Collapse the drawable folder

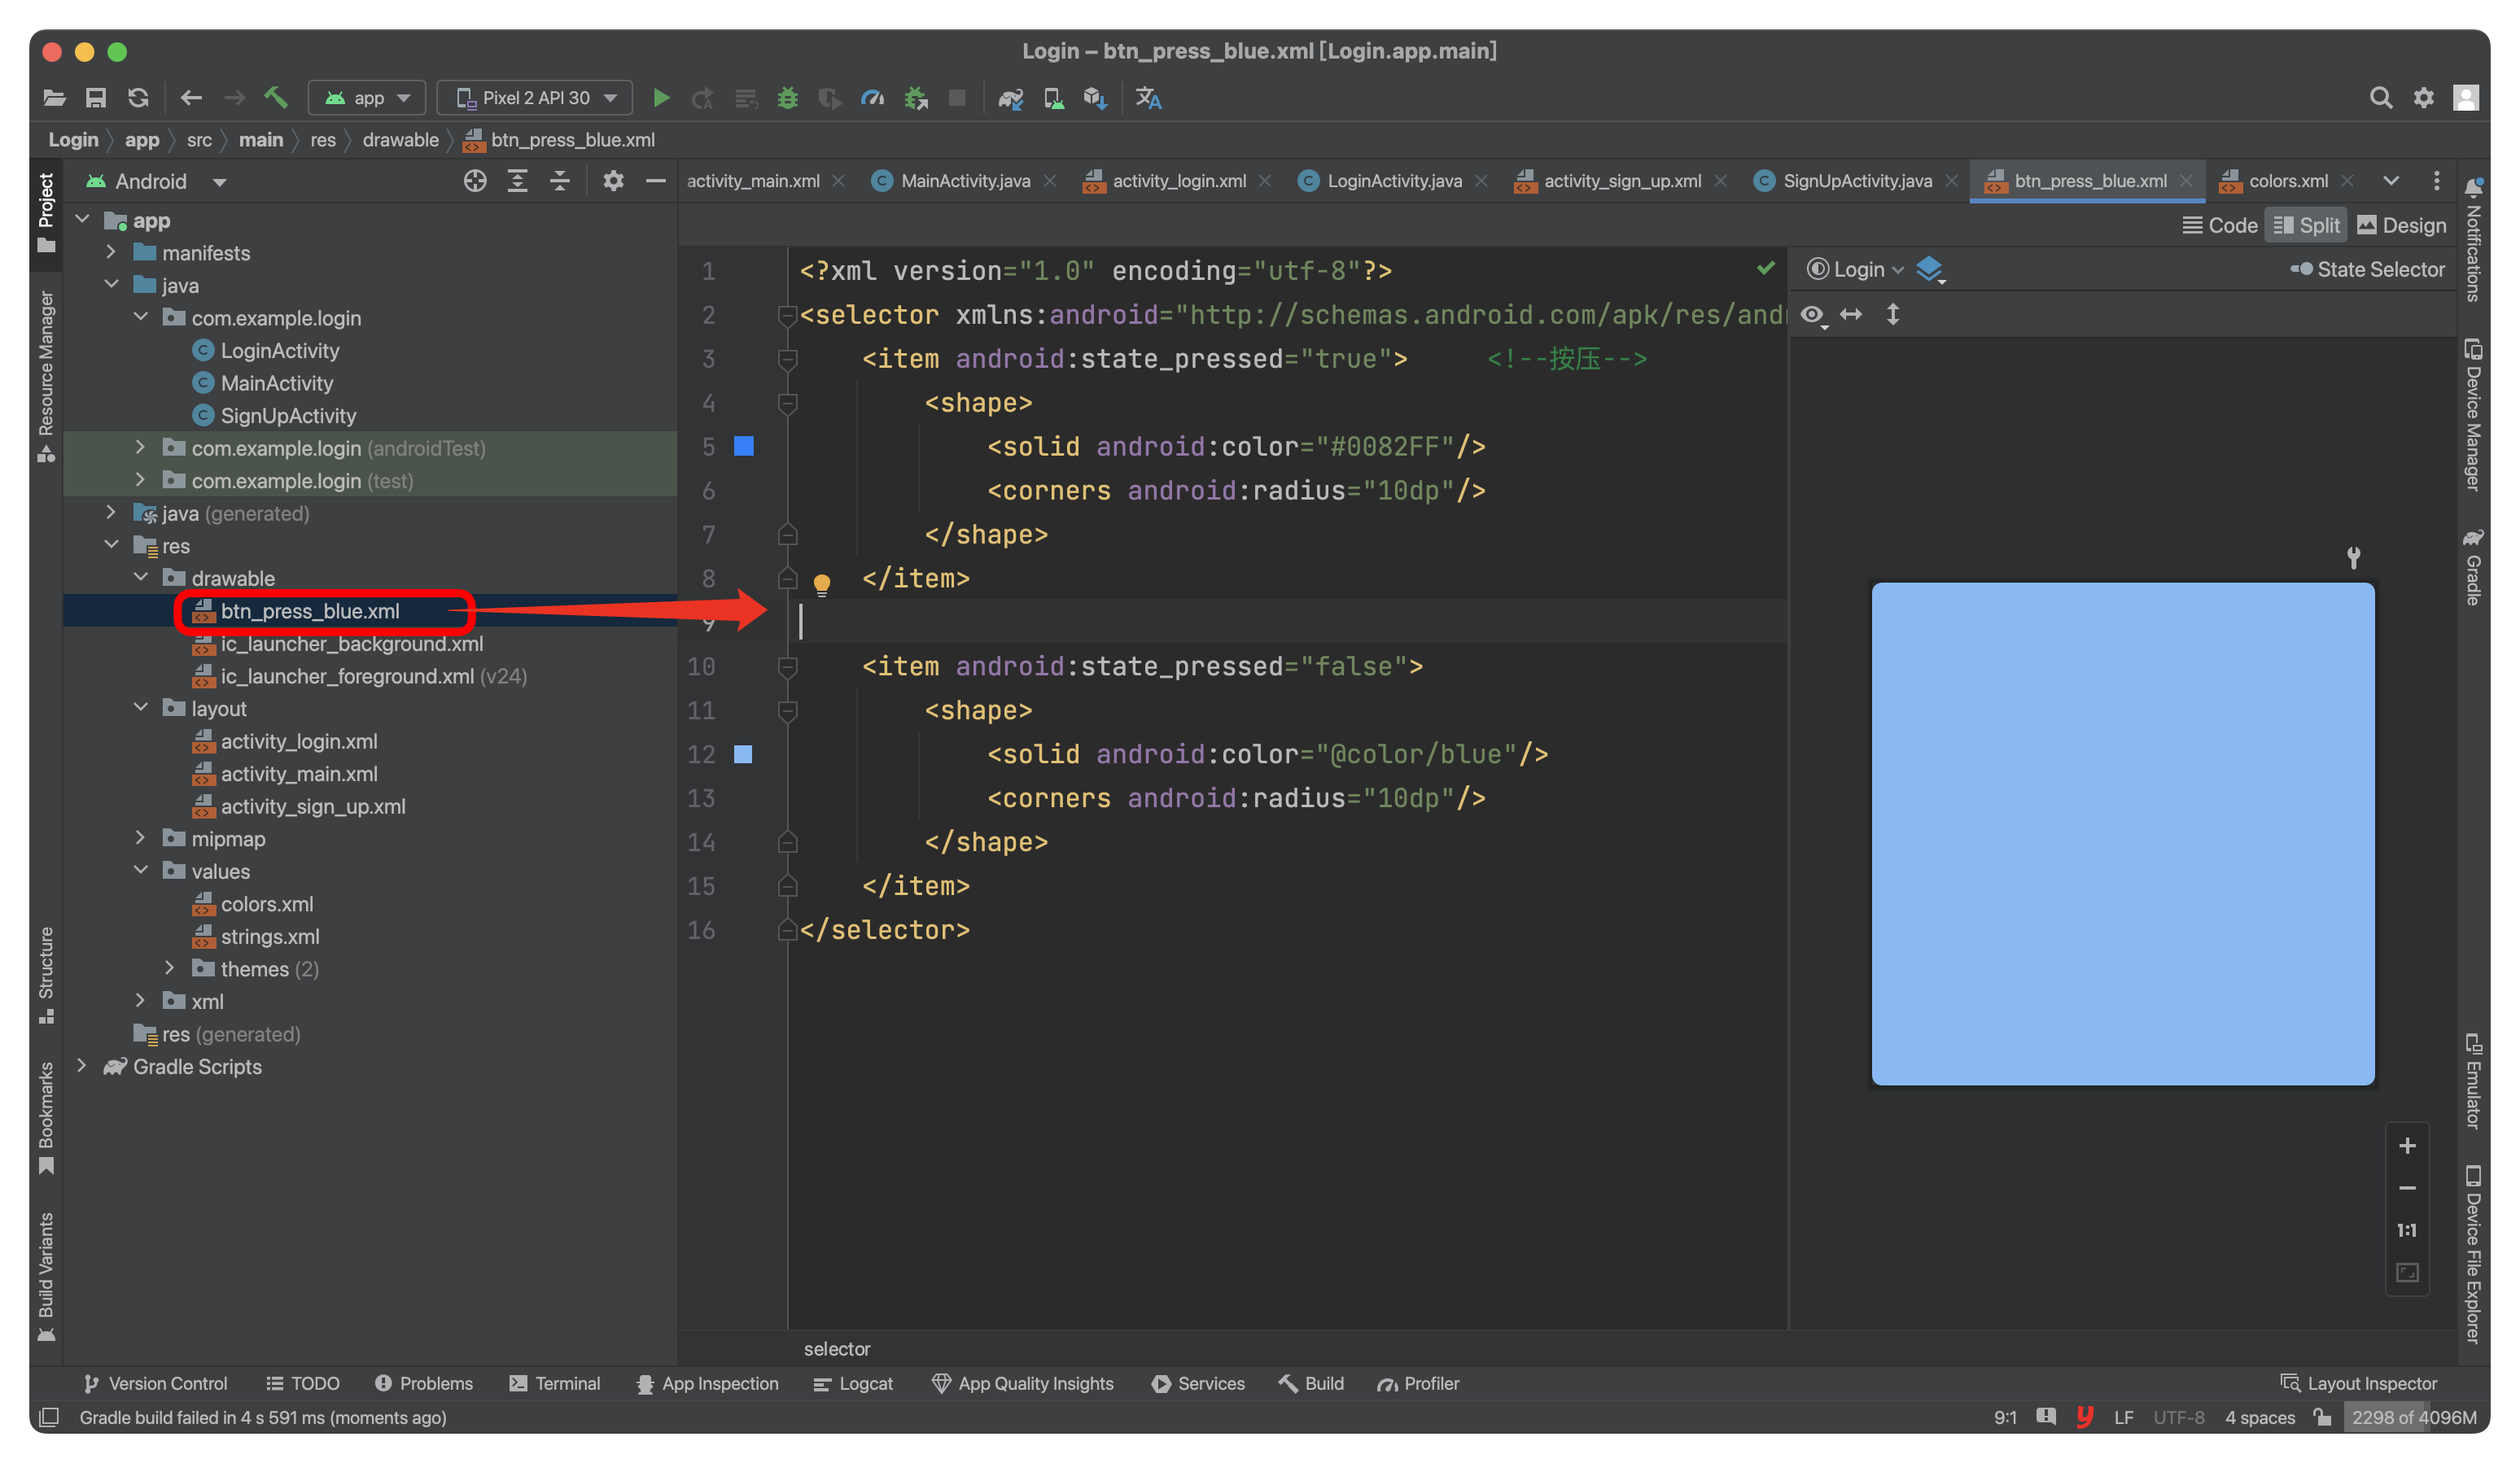pos(141,578)
